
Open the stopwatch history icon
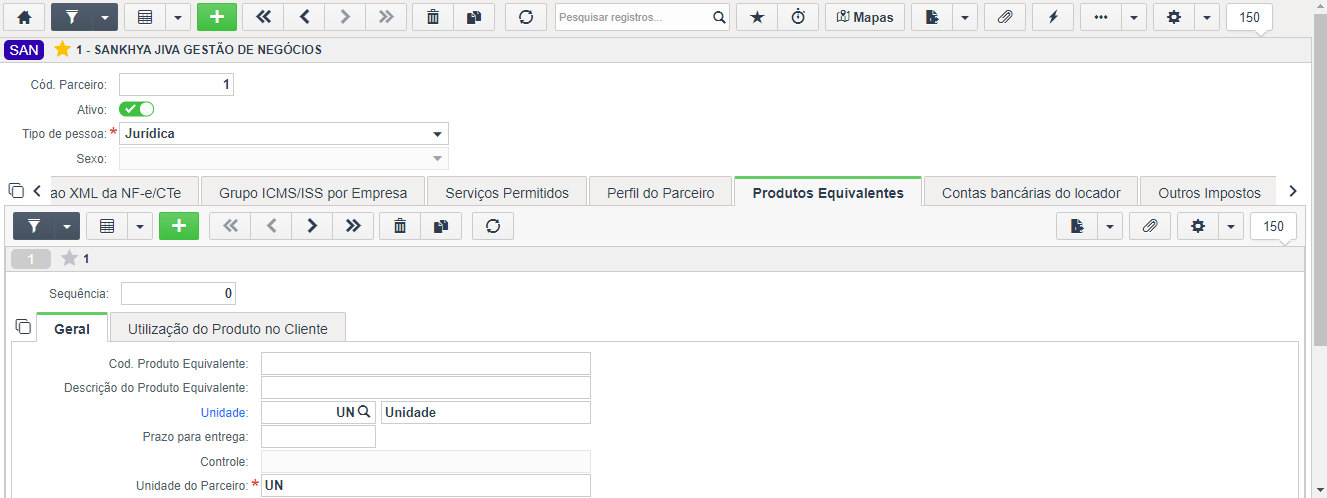tap(798, 17)
